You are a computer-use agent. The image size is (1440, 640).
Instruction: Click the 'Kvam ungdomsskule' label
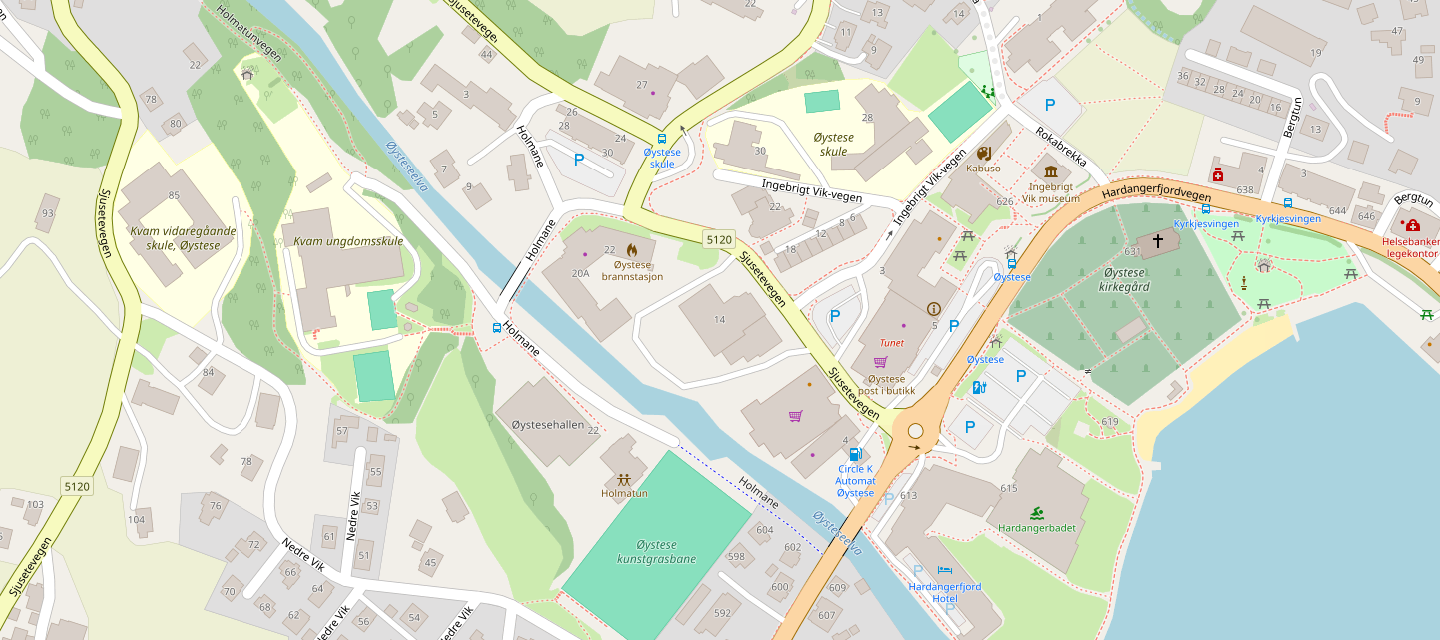pos(348,241)
